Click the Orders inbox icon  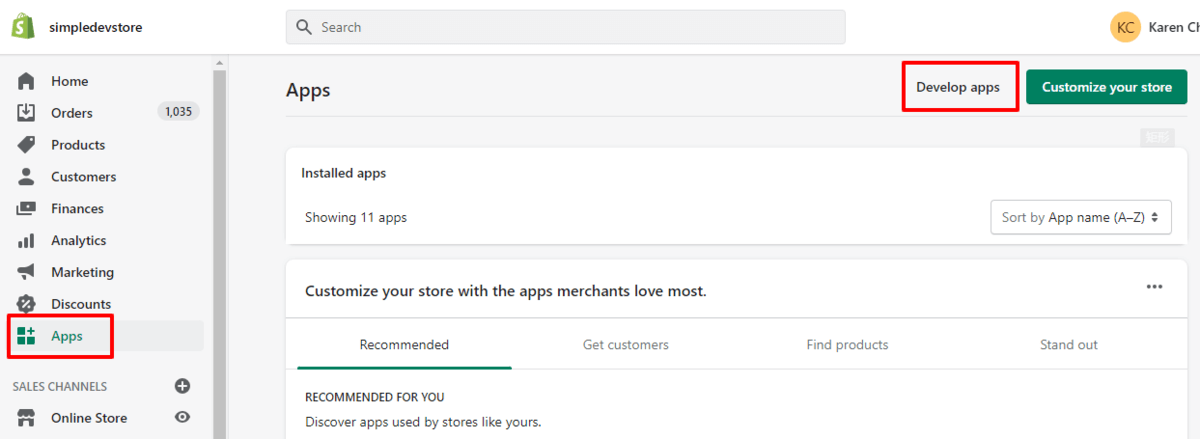27,113
